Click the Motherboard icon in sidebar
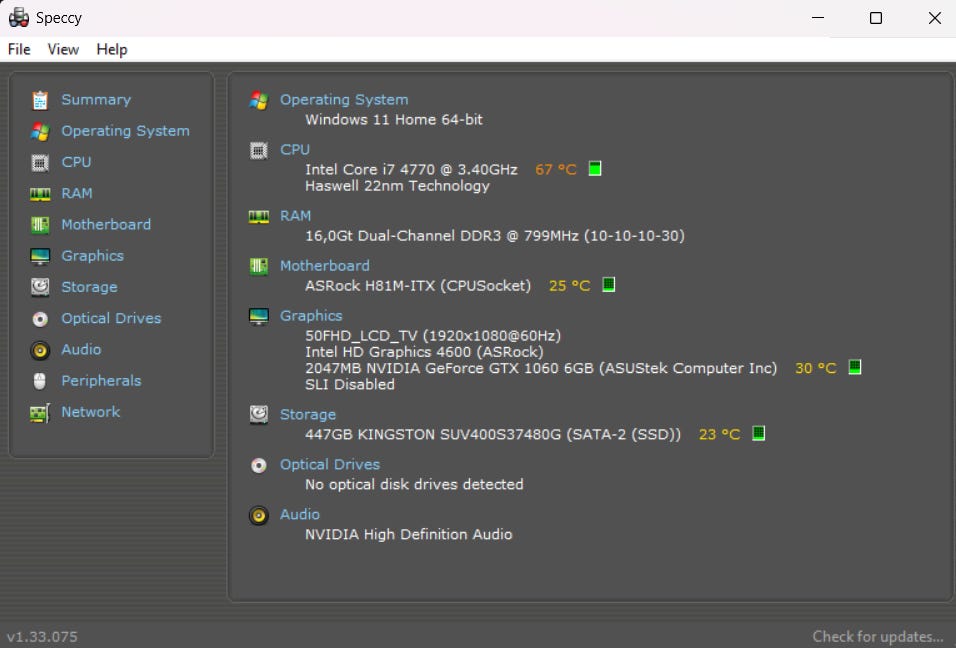Screen dimensions: 956x648 tap(40, 225)
